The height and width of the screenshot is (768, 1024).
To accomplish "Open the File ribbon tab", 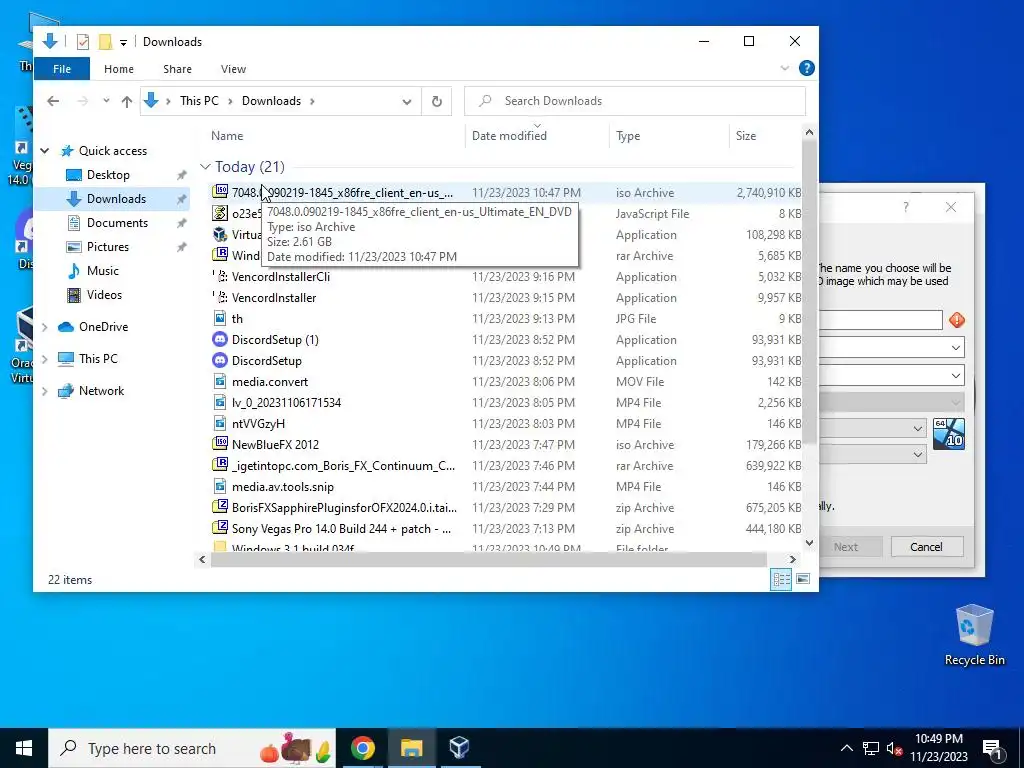I will [x=62, y=69].
